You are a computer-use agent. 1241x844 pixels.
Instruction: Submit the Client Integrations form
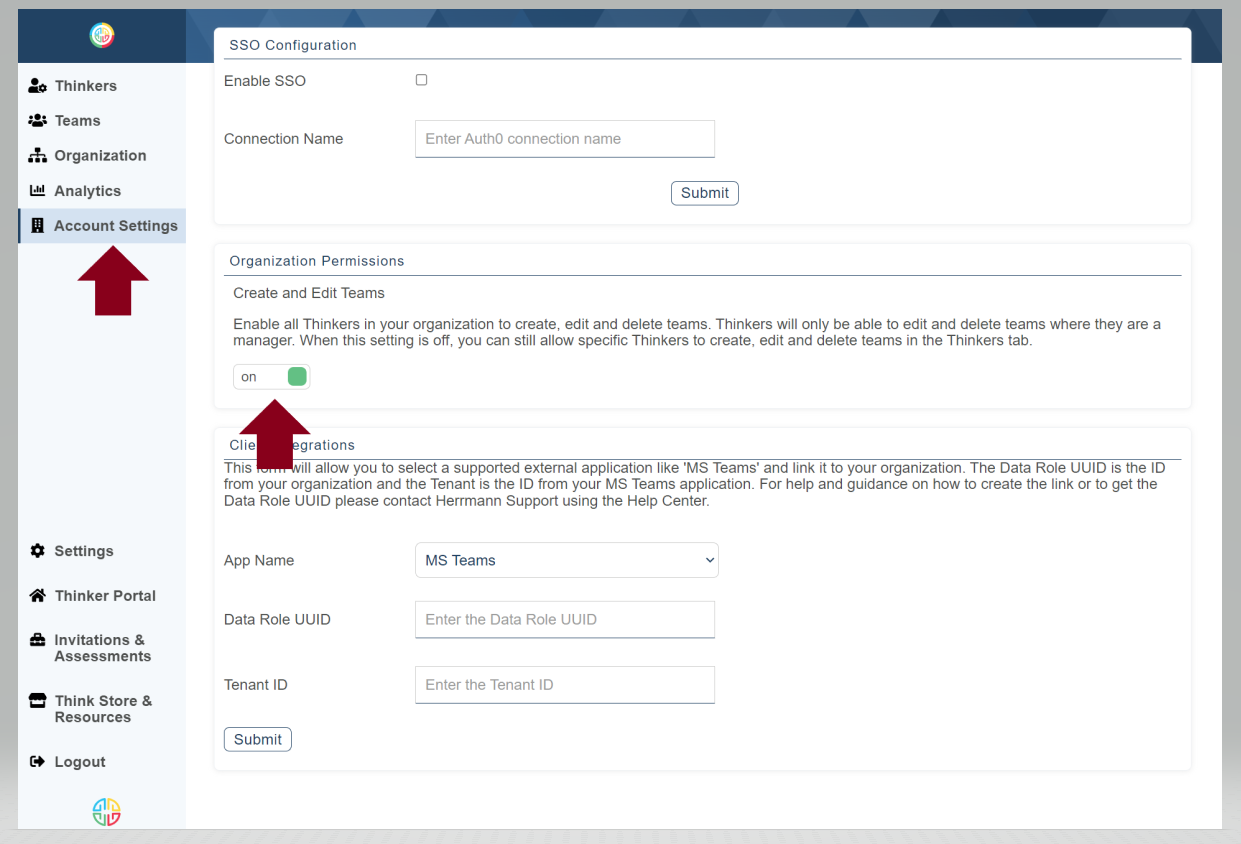[257, 739]
